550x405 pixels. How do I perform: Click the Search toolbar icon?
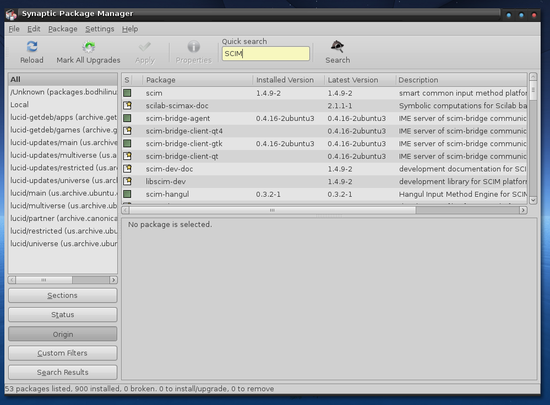[337, 46]
